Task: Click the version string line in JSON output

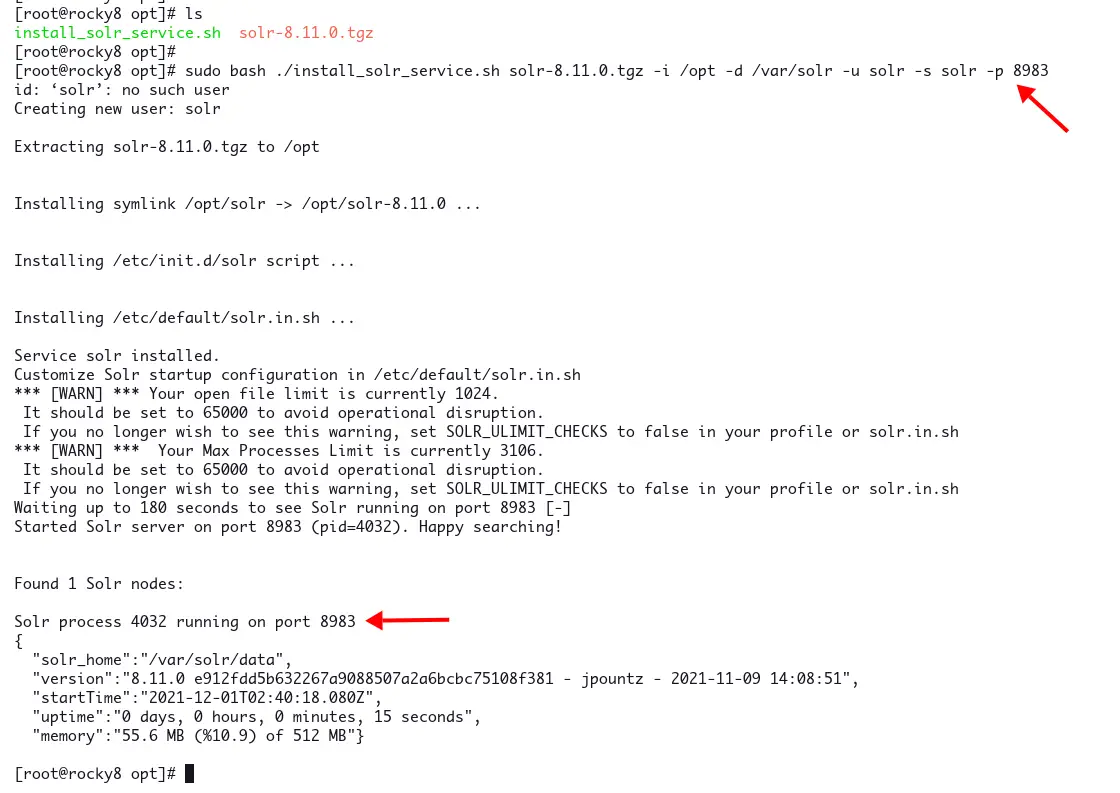Action: (446, 679)
